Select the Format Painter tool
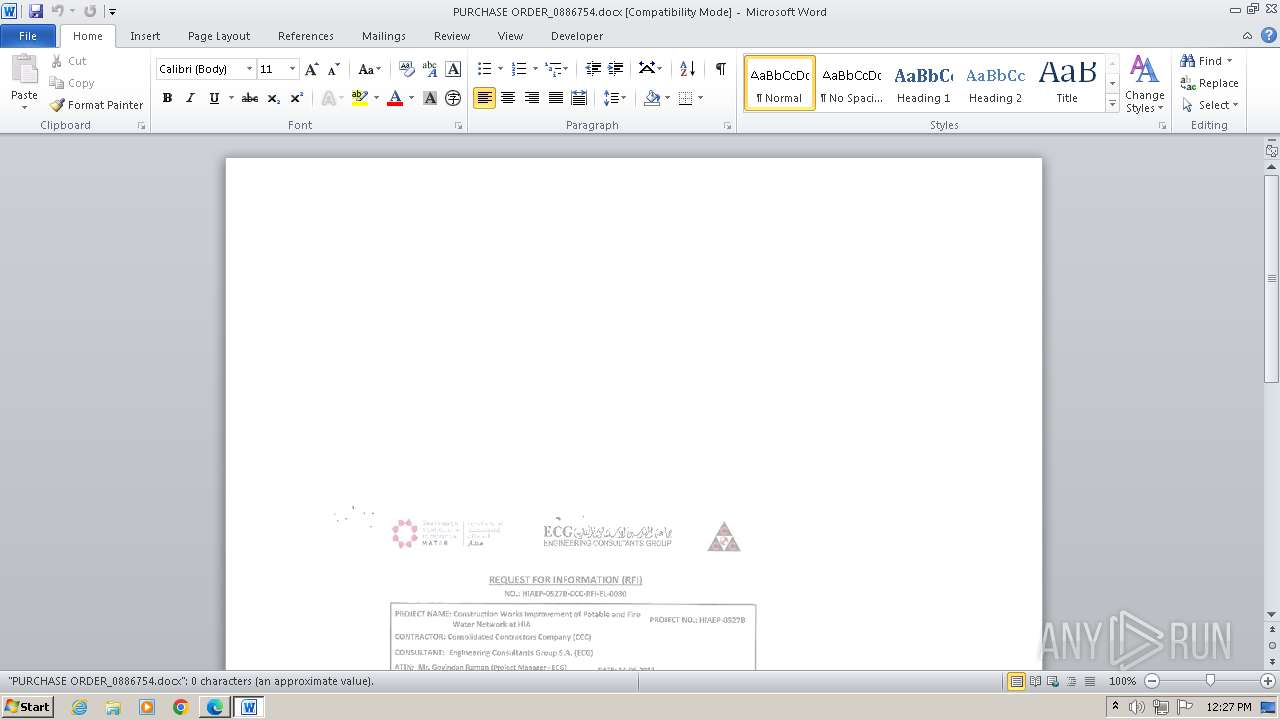The height and width of the screenshot is (720, 1280). (96, 105)
